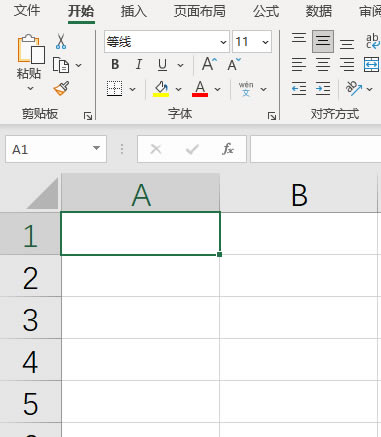The width and height of the screenshot is (381, 437).
Task: Toggle Italic formatting
Action: coord(139,64)
